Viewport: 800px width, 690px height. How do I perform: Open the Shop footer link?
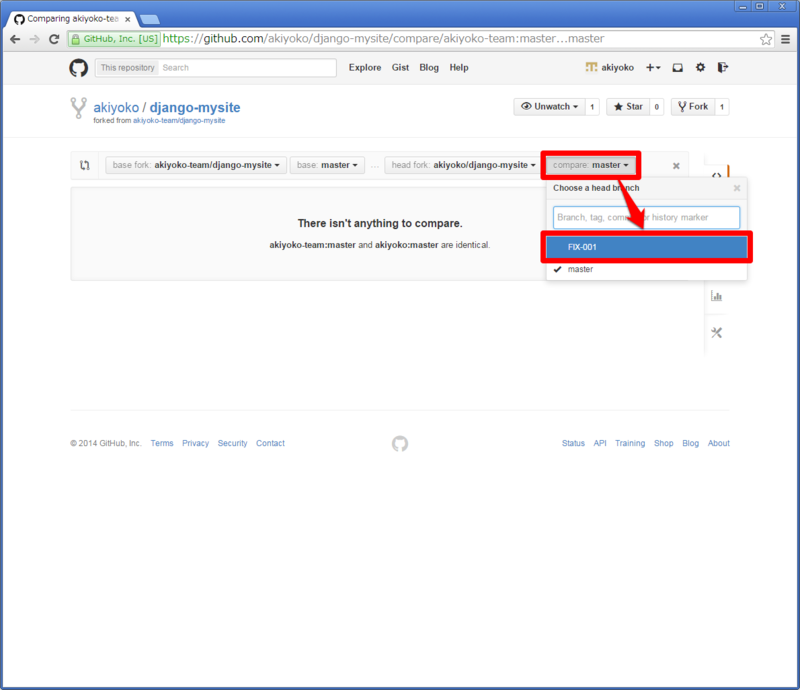tap(664, 443)
